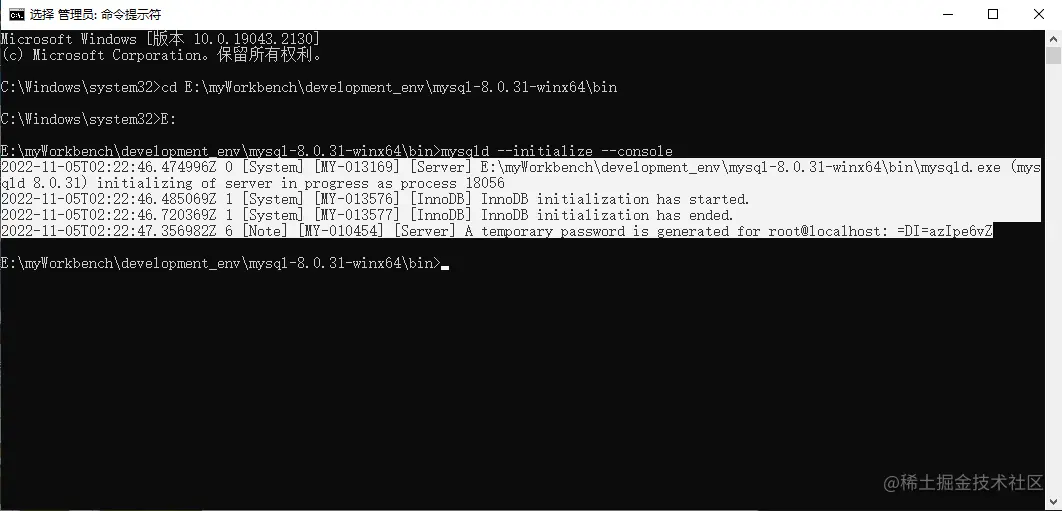The height and width of the screenshot is (511, 1062).
Task: Click the mysqld --initialize --console command text
Action: 557,151
